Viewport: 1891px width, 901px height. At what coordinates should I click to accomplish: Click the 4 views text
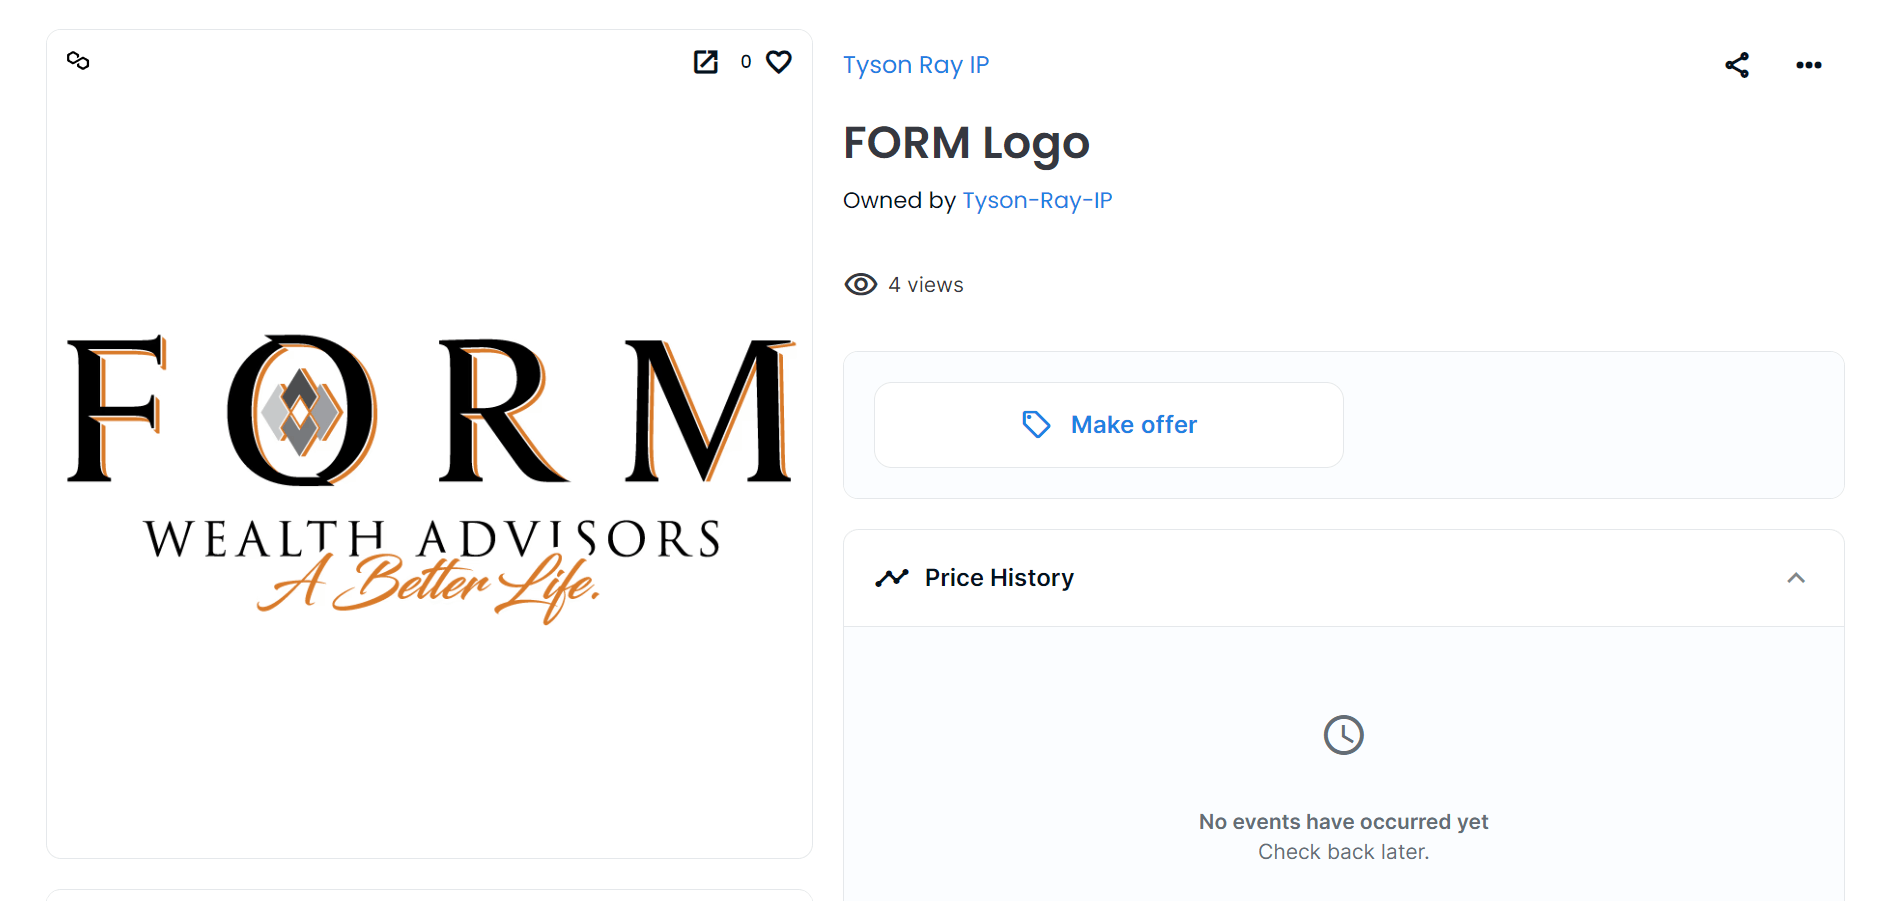[926, 285]
